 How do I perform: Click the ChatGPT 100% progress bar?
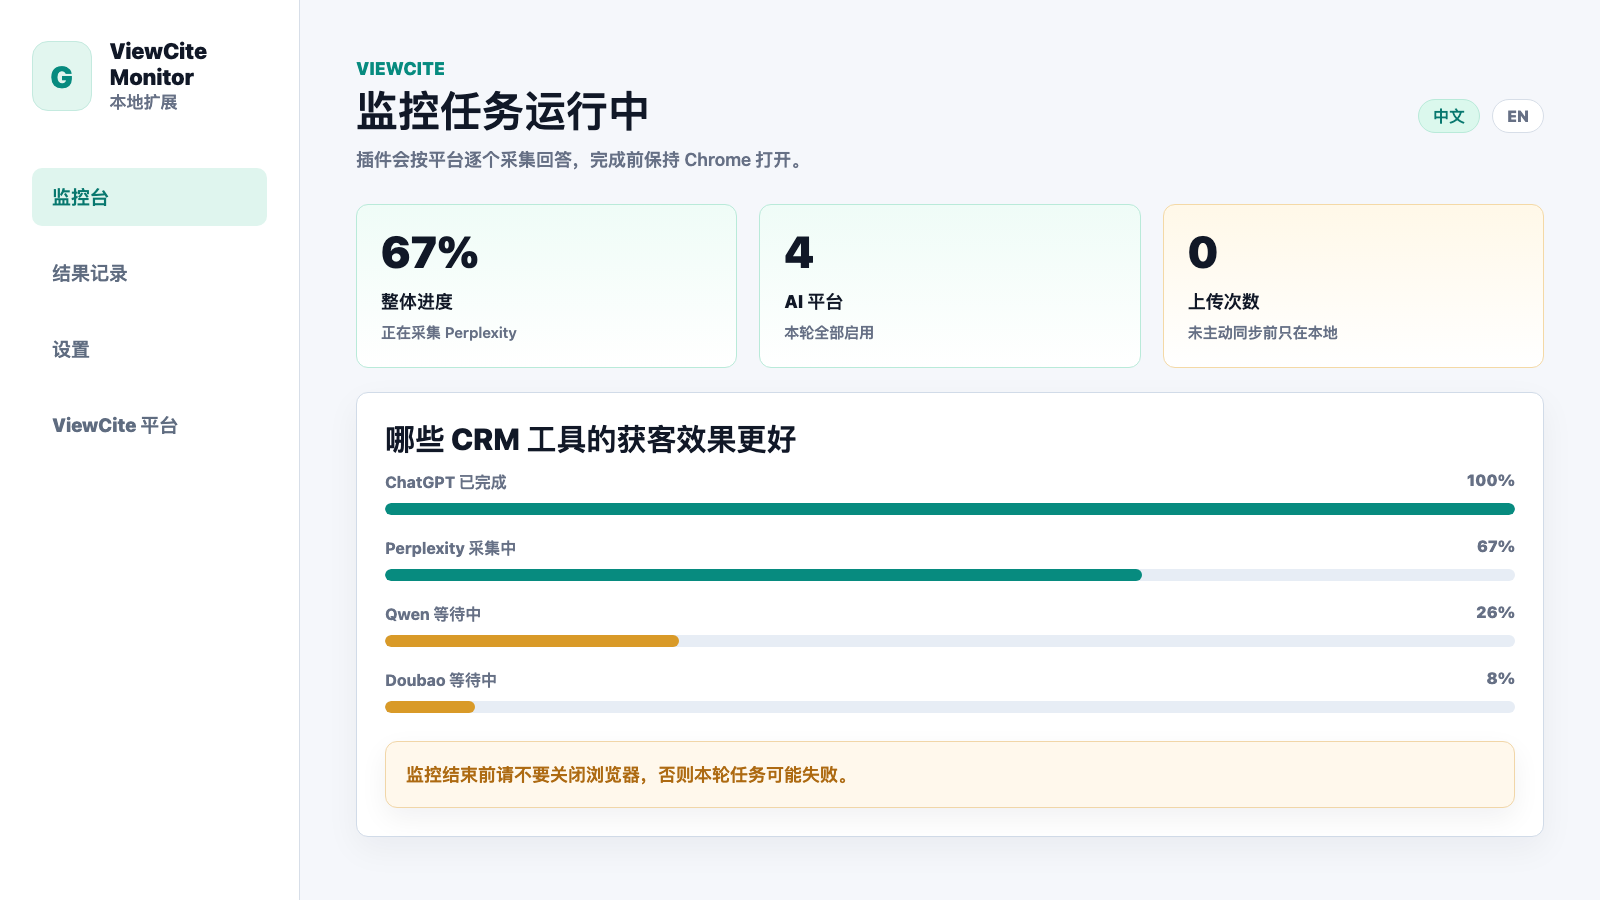(x=950, y=509)
